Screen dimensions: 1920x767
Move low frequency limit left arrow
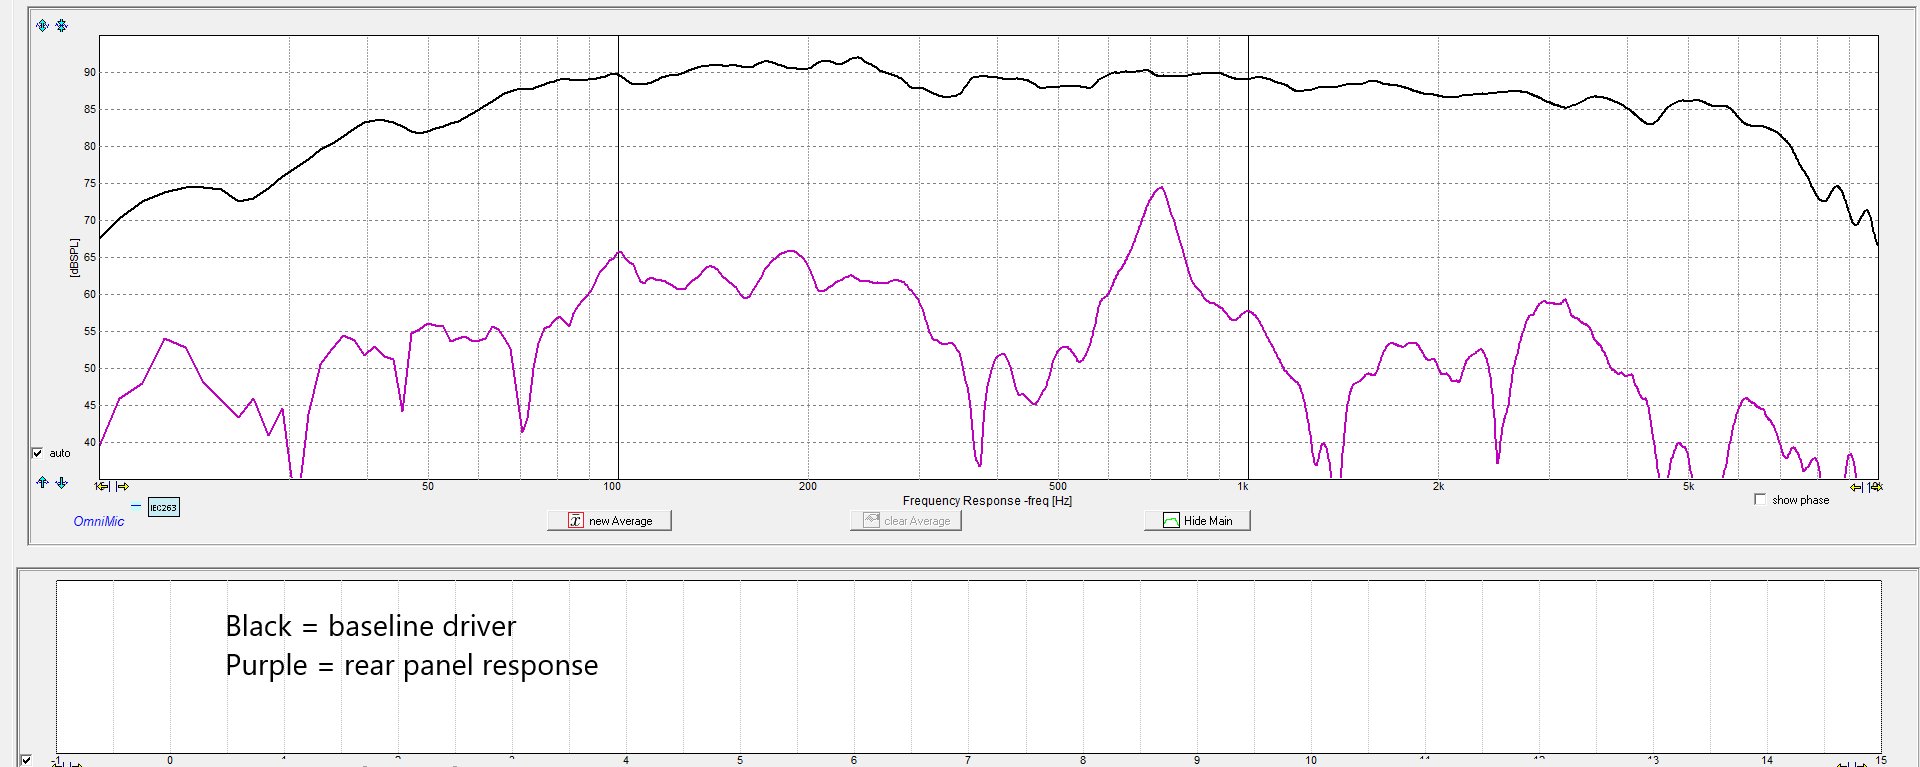103,487
